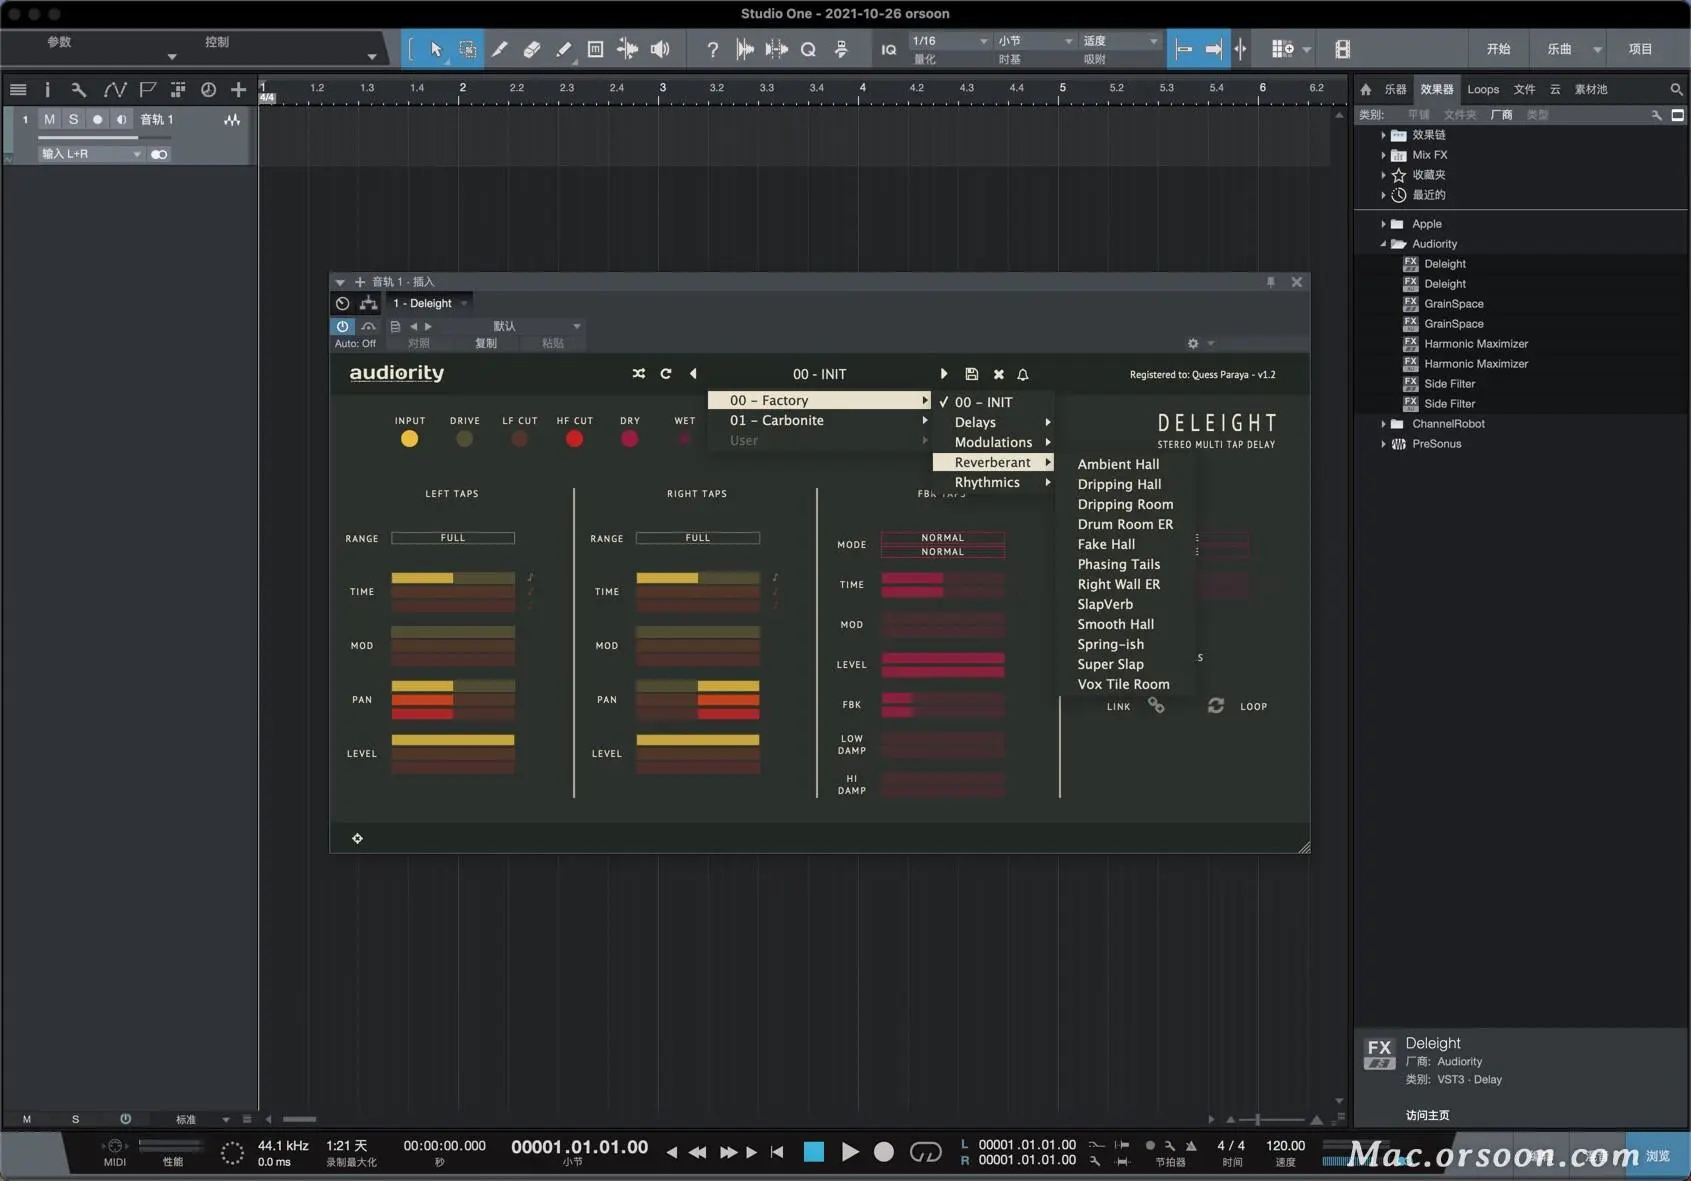Click the question mark help icon
Screen dimensions: 1691x1181
712,49
